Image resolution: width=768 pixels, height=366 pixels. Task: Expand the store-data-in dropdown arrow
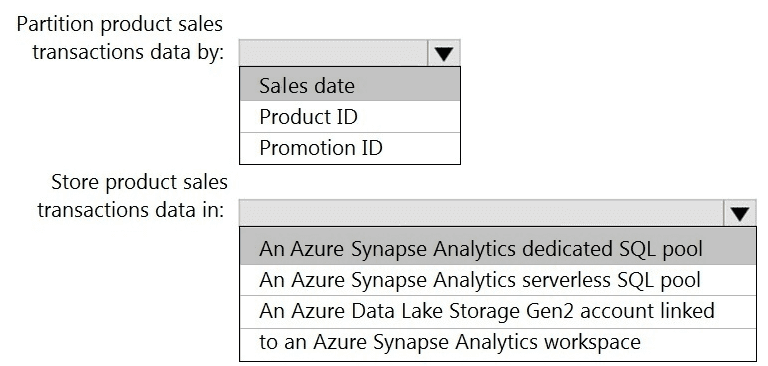click(x=740, y=213)
